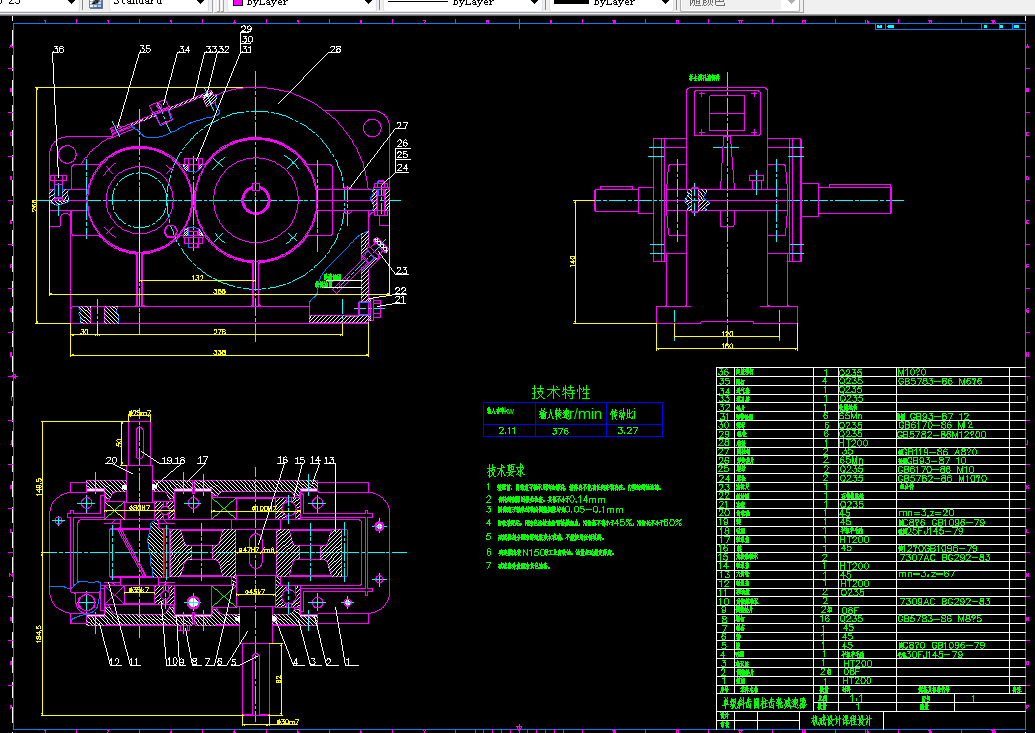Select the 160 width dimension in side view
1035x733 pixels.
[727, 346]
